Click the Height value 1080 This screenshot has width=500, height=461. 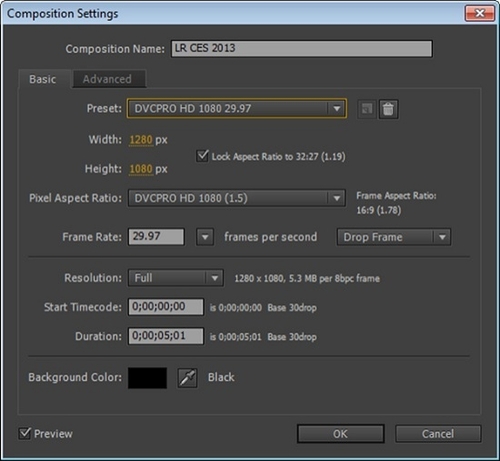pos(141,169)
